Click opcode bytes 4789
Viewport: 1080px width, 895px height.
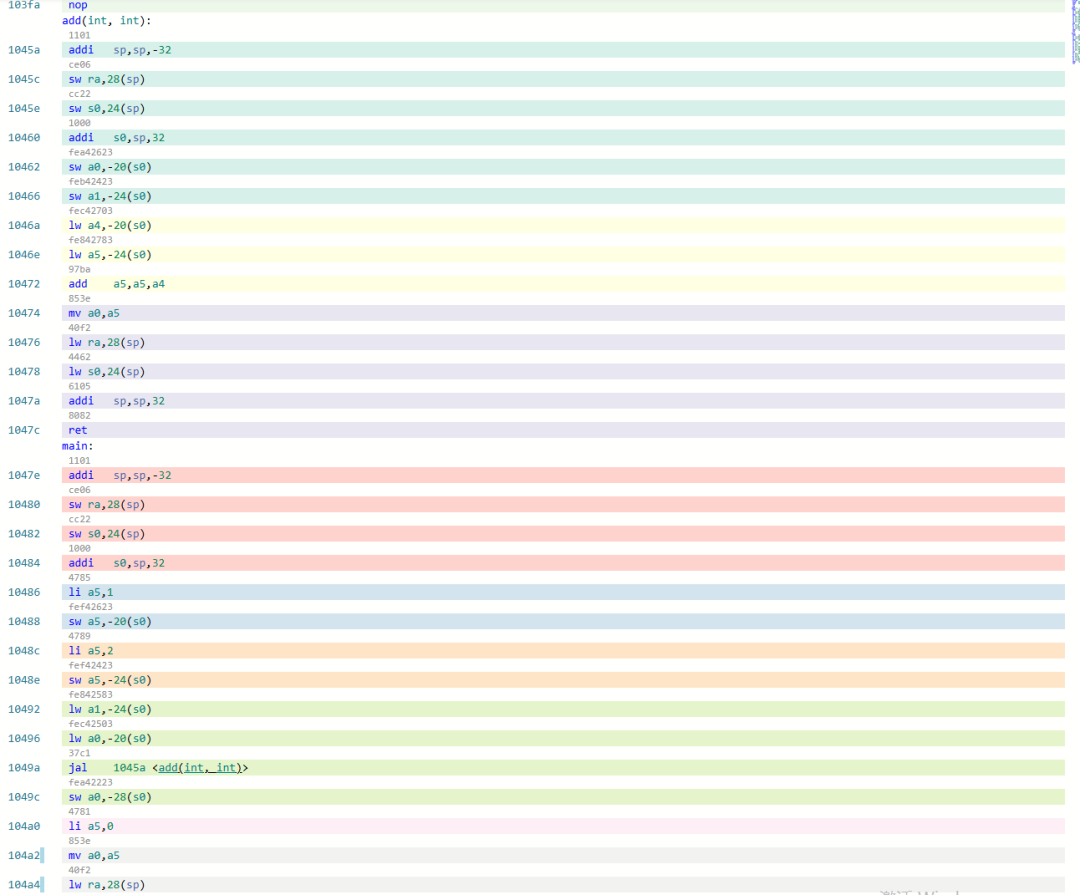[79, 636]
